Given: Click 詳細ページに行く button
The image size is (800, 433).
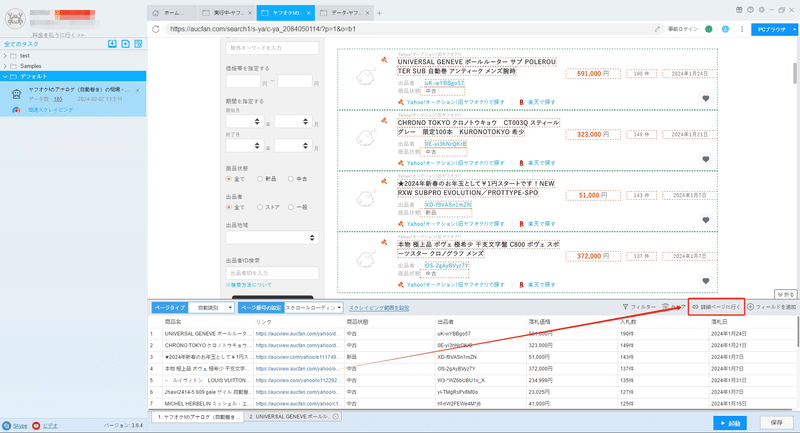Looking at the screenshot, I should pyautogui.click(x=716, y=307).
